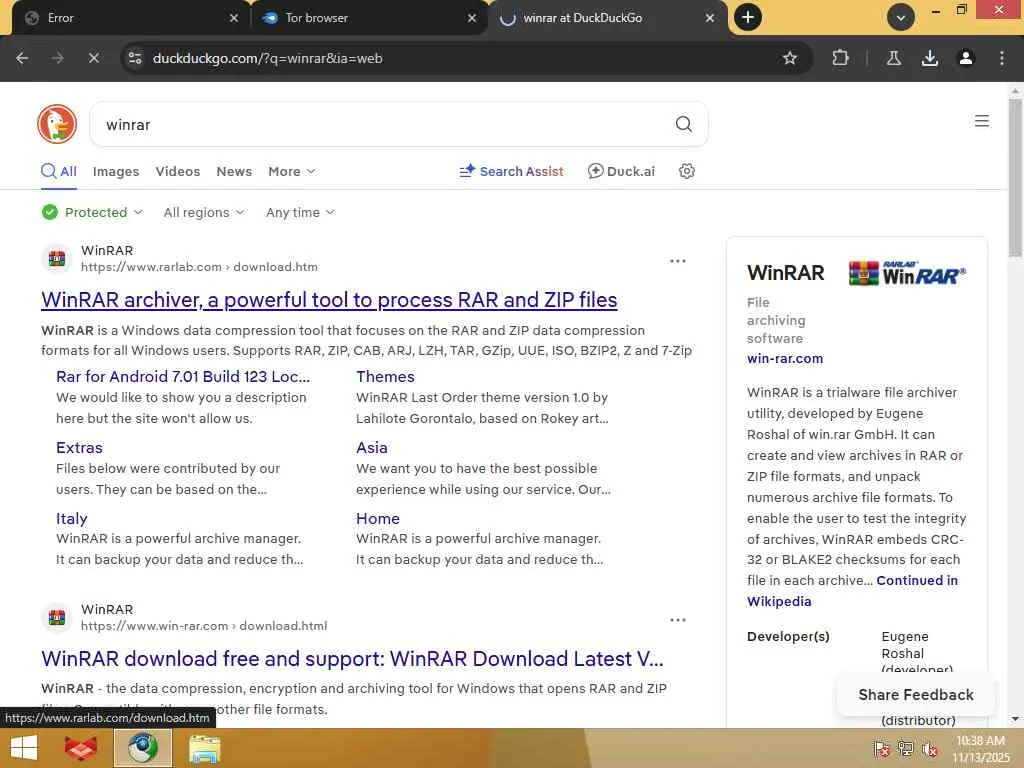The image size is (1024, 768).
Task: Switch to the Tor browser tab
Action: point(369,18)
